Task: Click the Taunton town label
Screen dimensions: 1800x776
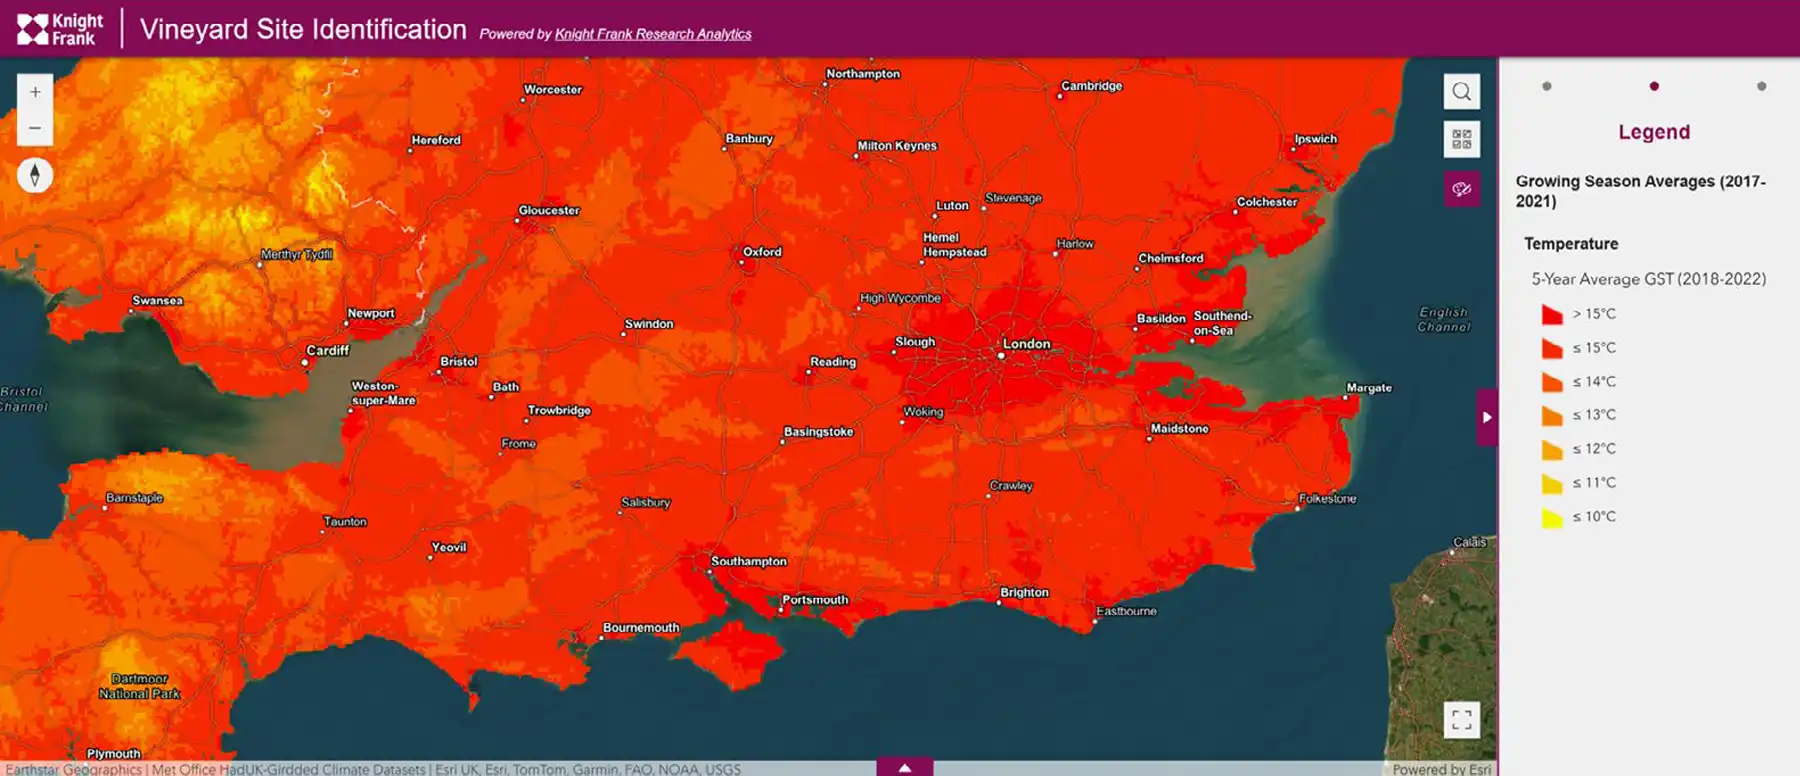Action: tap(345, 522)
